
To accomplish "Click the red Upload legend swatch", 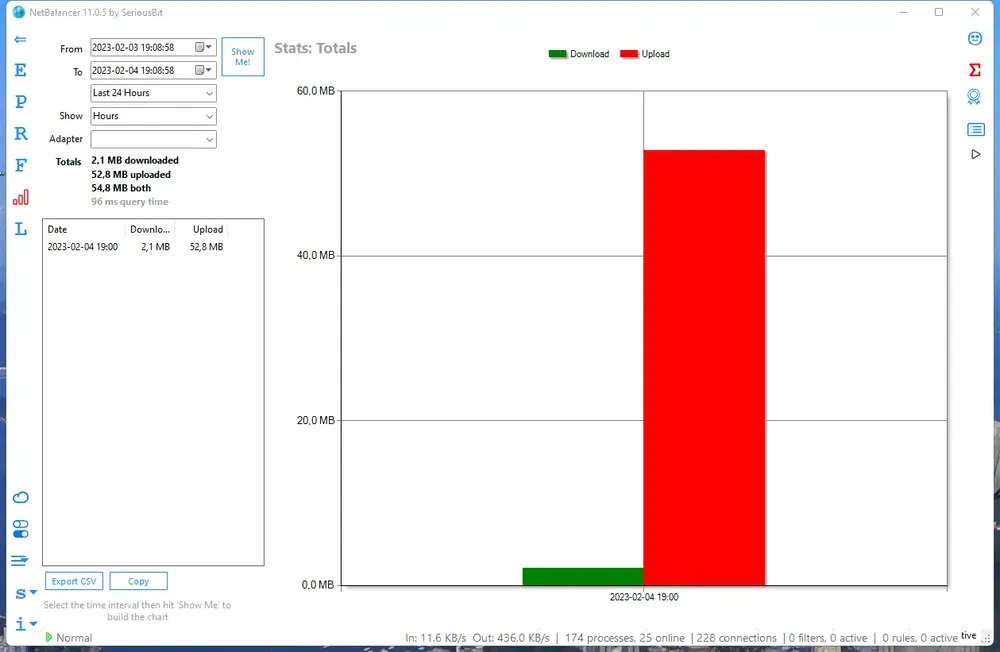I will [x=629, y=54].
